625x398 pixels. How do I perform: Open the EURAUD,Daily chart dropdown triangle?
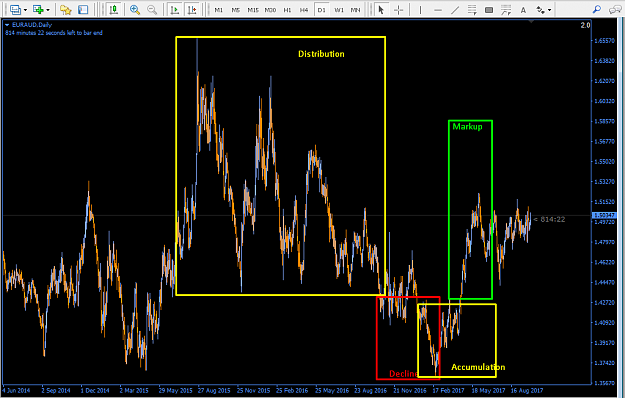(7, 25)
